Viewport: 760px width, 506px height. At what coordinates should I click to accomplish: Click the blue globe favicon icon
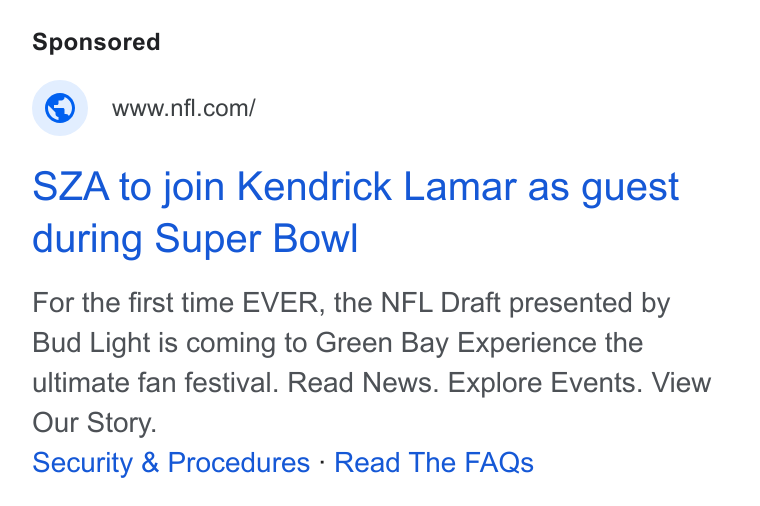pyautogui.click(x=60, y=108)
